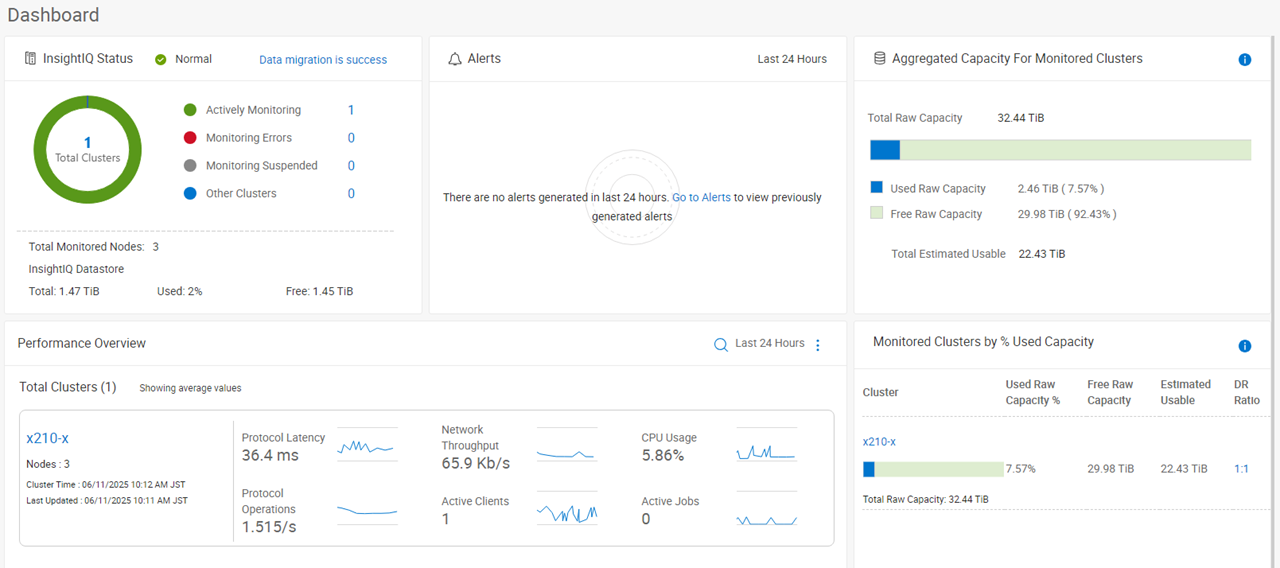Click the Total Raw Capacity usage bar

1060,150
